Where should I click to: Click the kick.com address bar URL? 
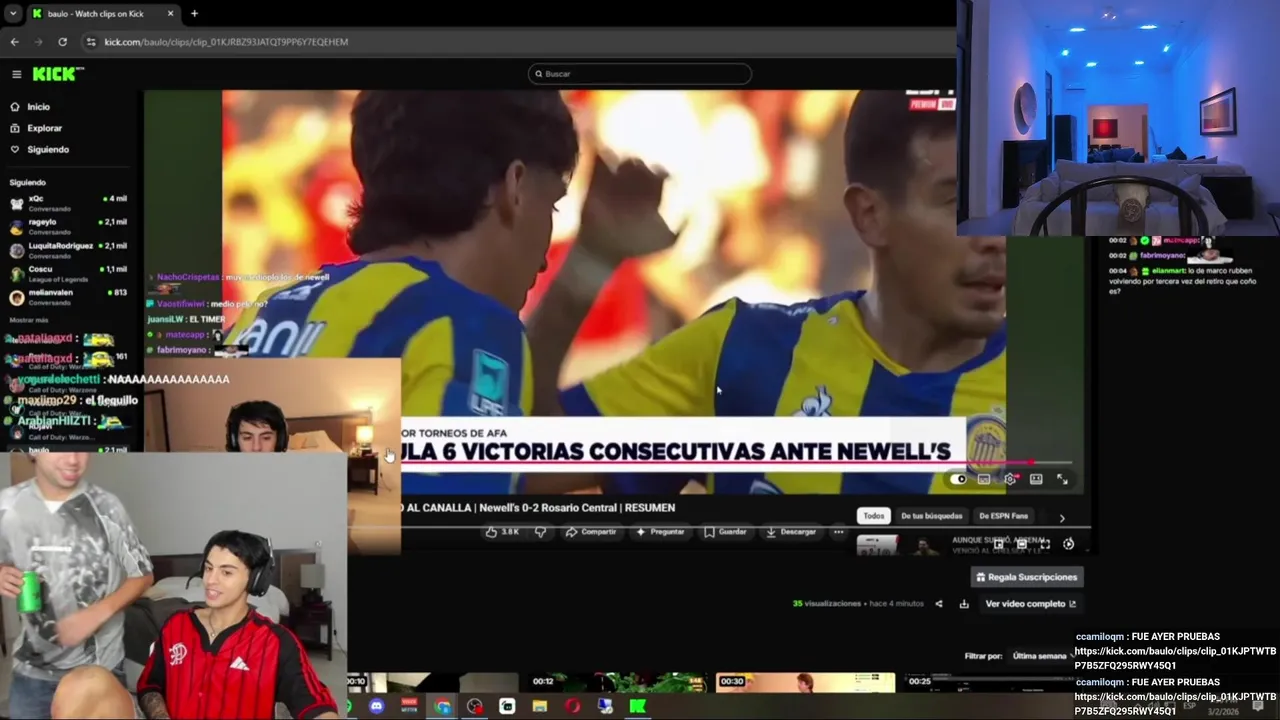[x=226, y=42]
